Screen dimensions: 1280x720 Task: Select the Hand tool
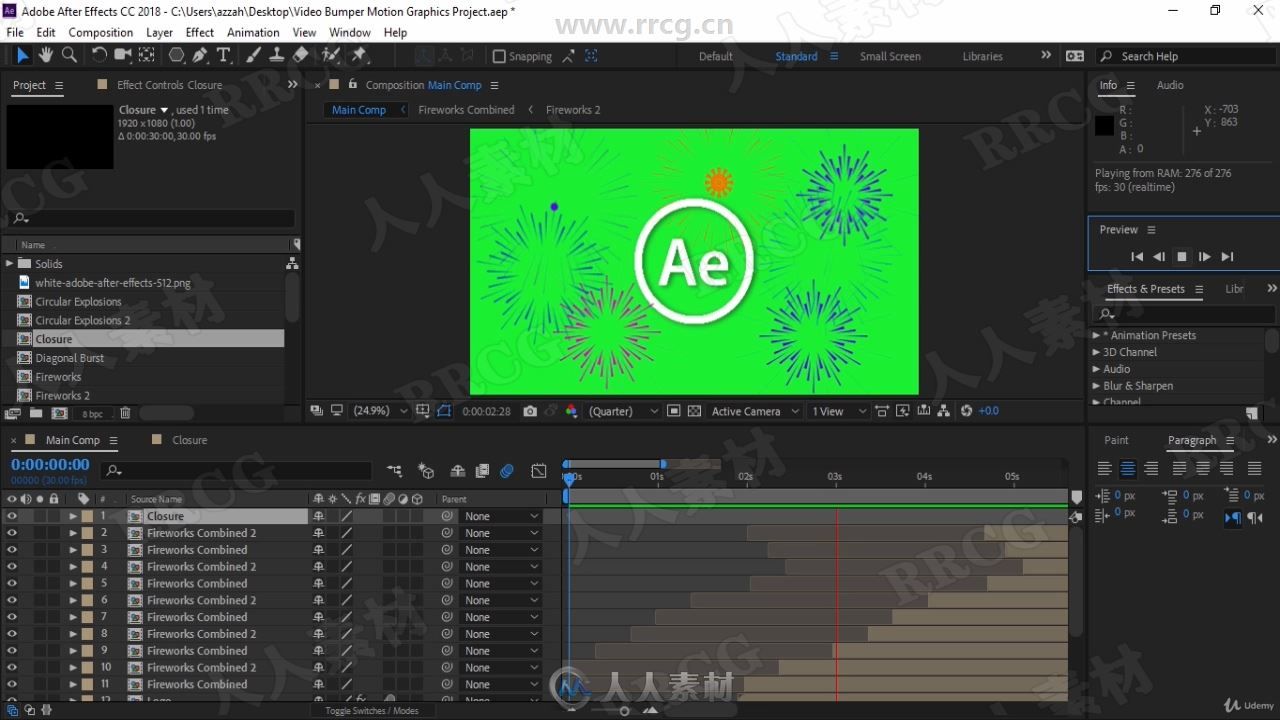pos(46,55)
